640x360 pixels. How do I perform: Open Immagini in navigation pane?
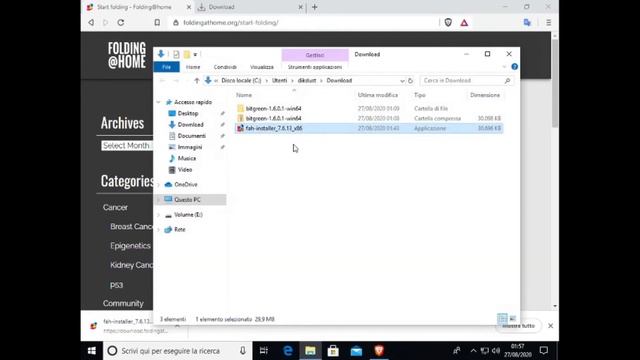[190, 147]
